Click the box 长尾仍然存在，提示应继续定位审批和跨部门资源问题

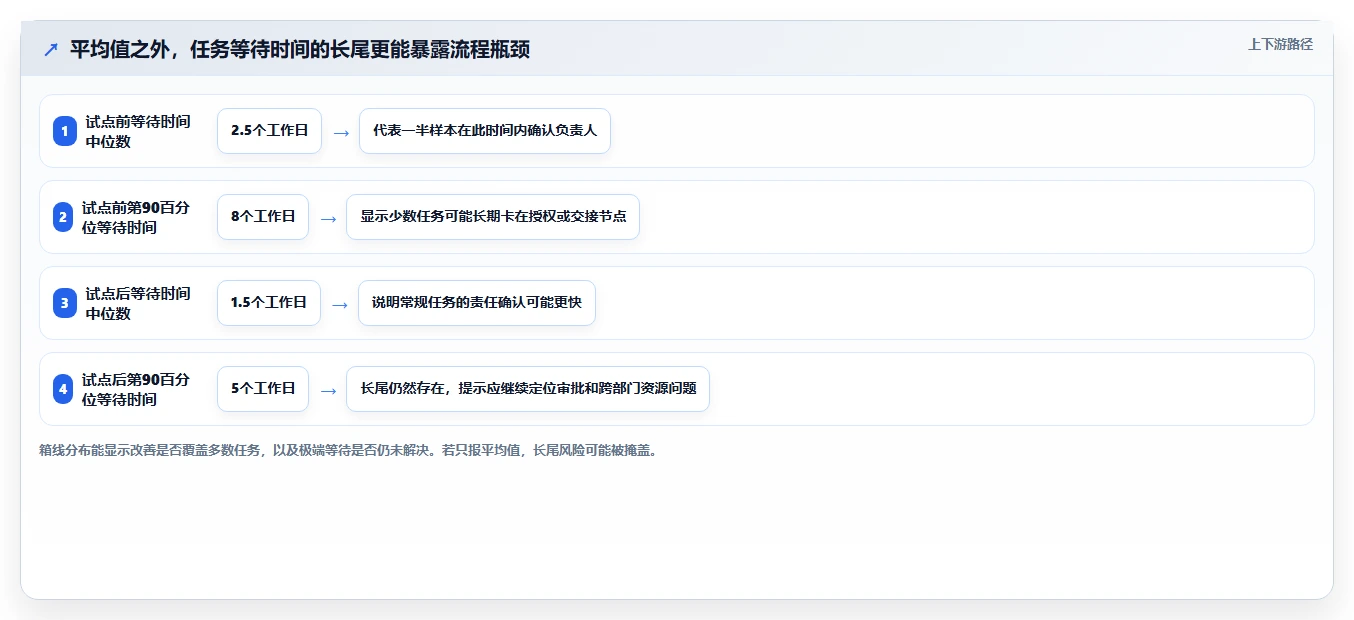528,389
